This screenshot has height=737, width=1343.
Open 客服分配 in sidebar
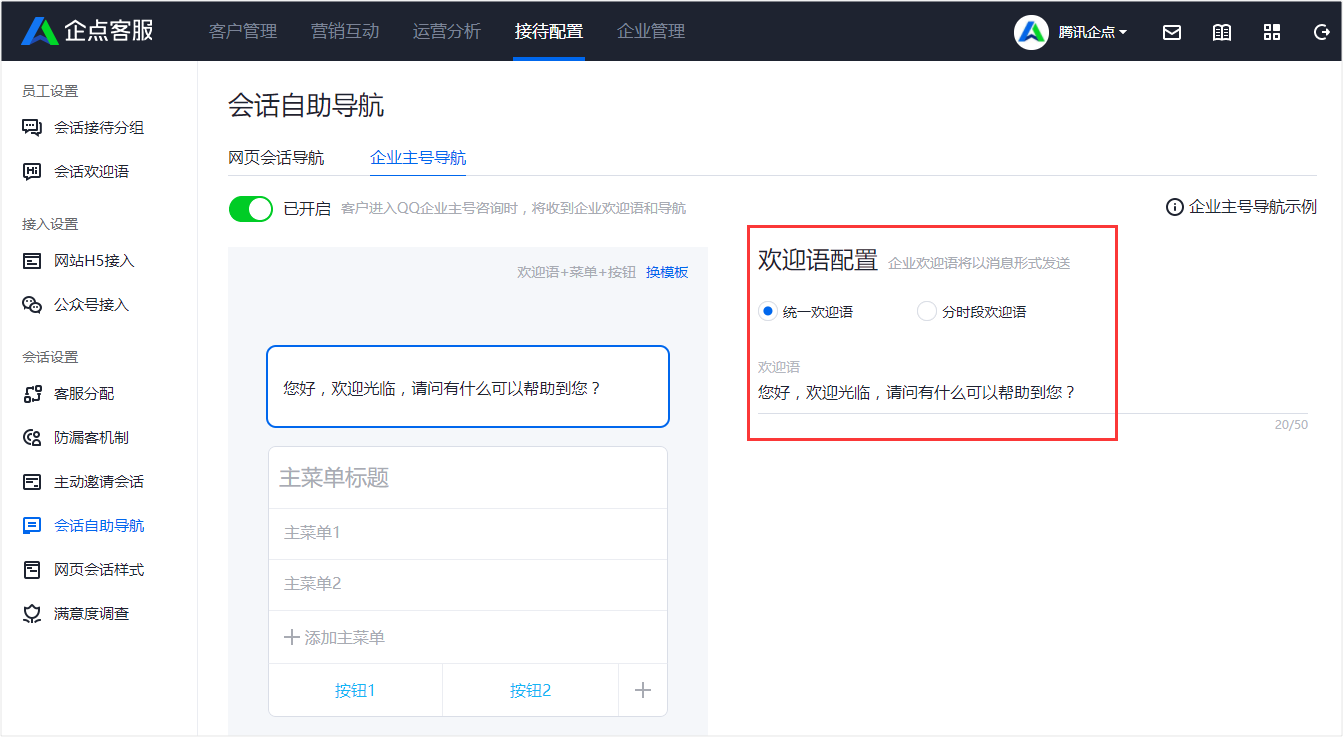pos(84,394)
